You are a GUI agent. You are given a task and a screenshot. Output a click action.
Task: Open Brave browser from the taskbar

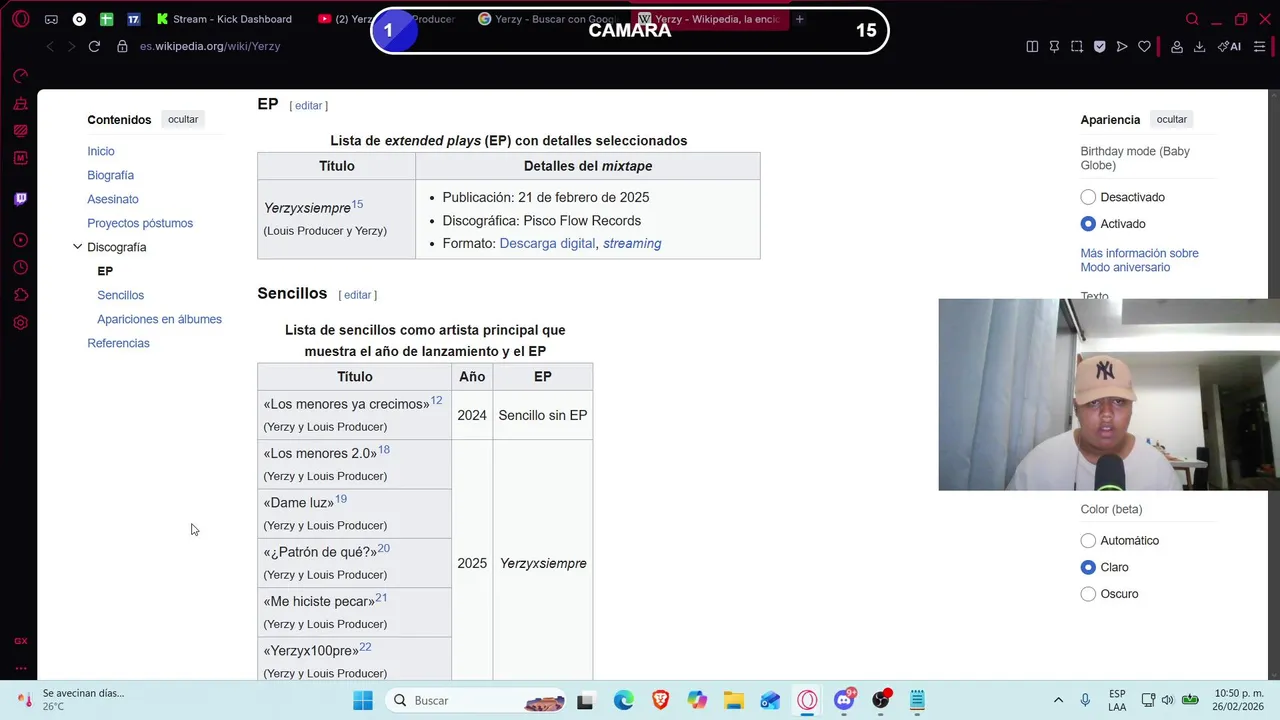[660, 700]
